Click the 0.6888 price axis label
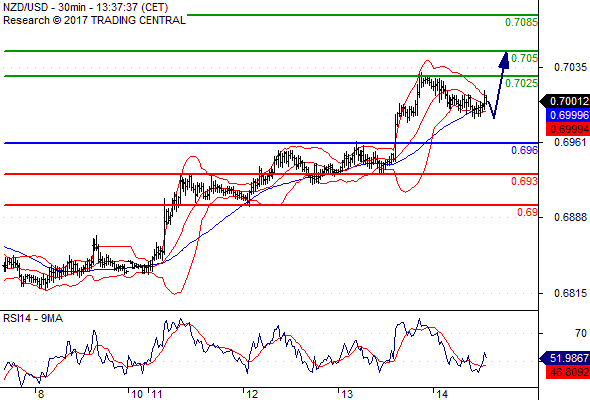This screenshot has height=400, width=590. click(x=570, y=217)
